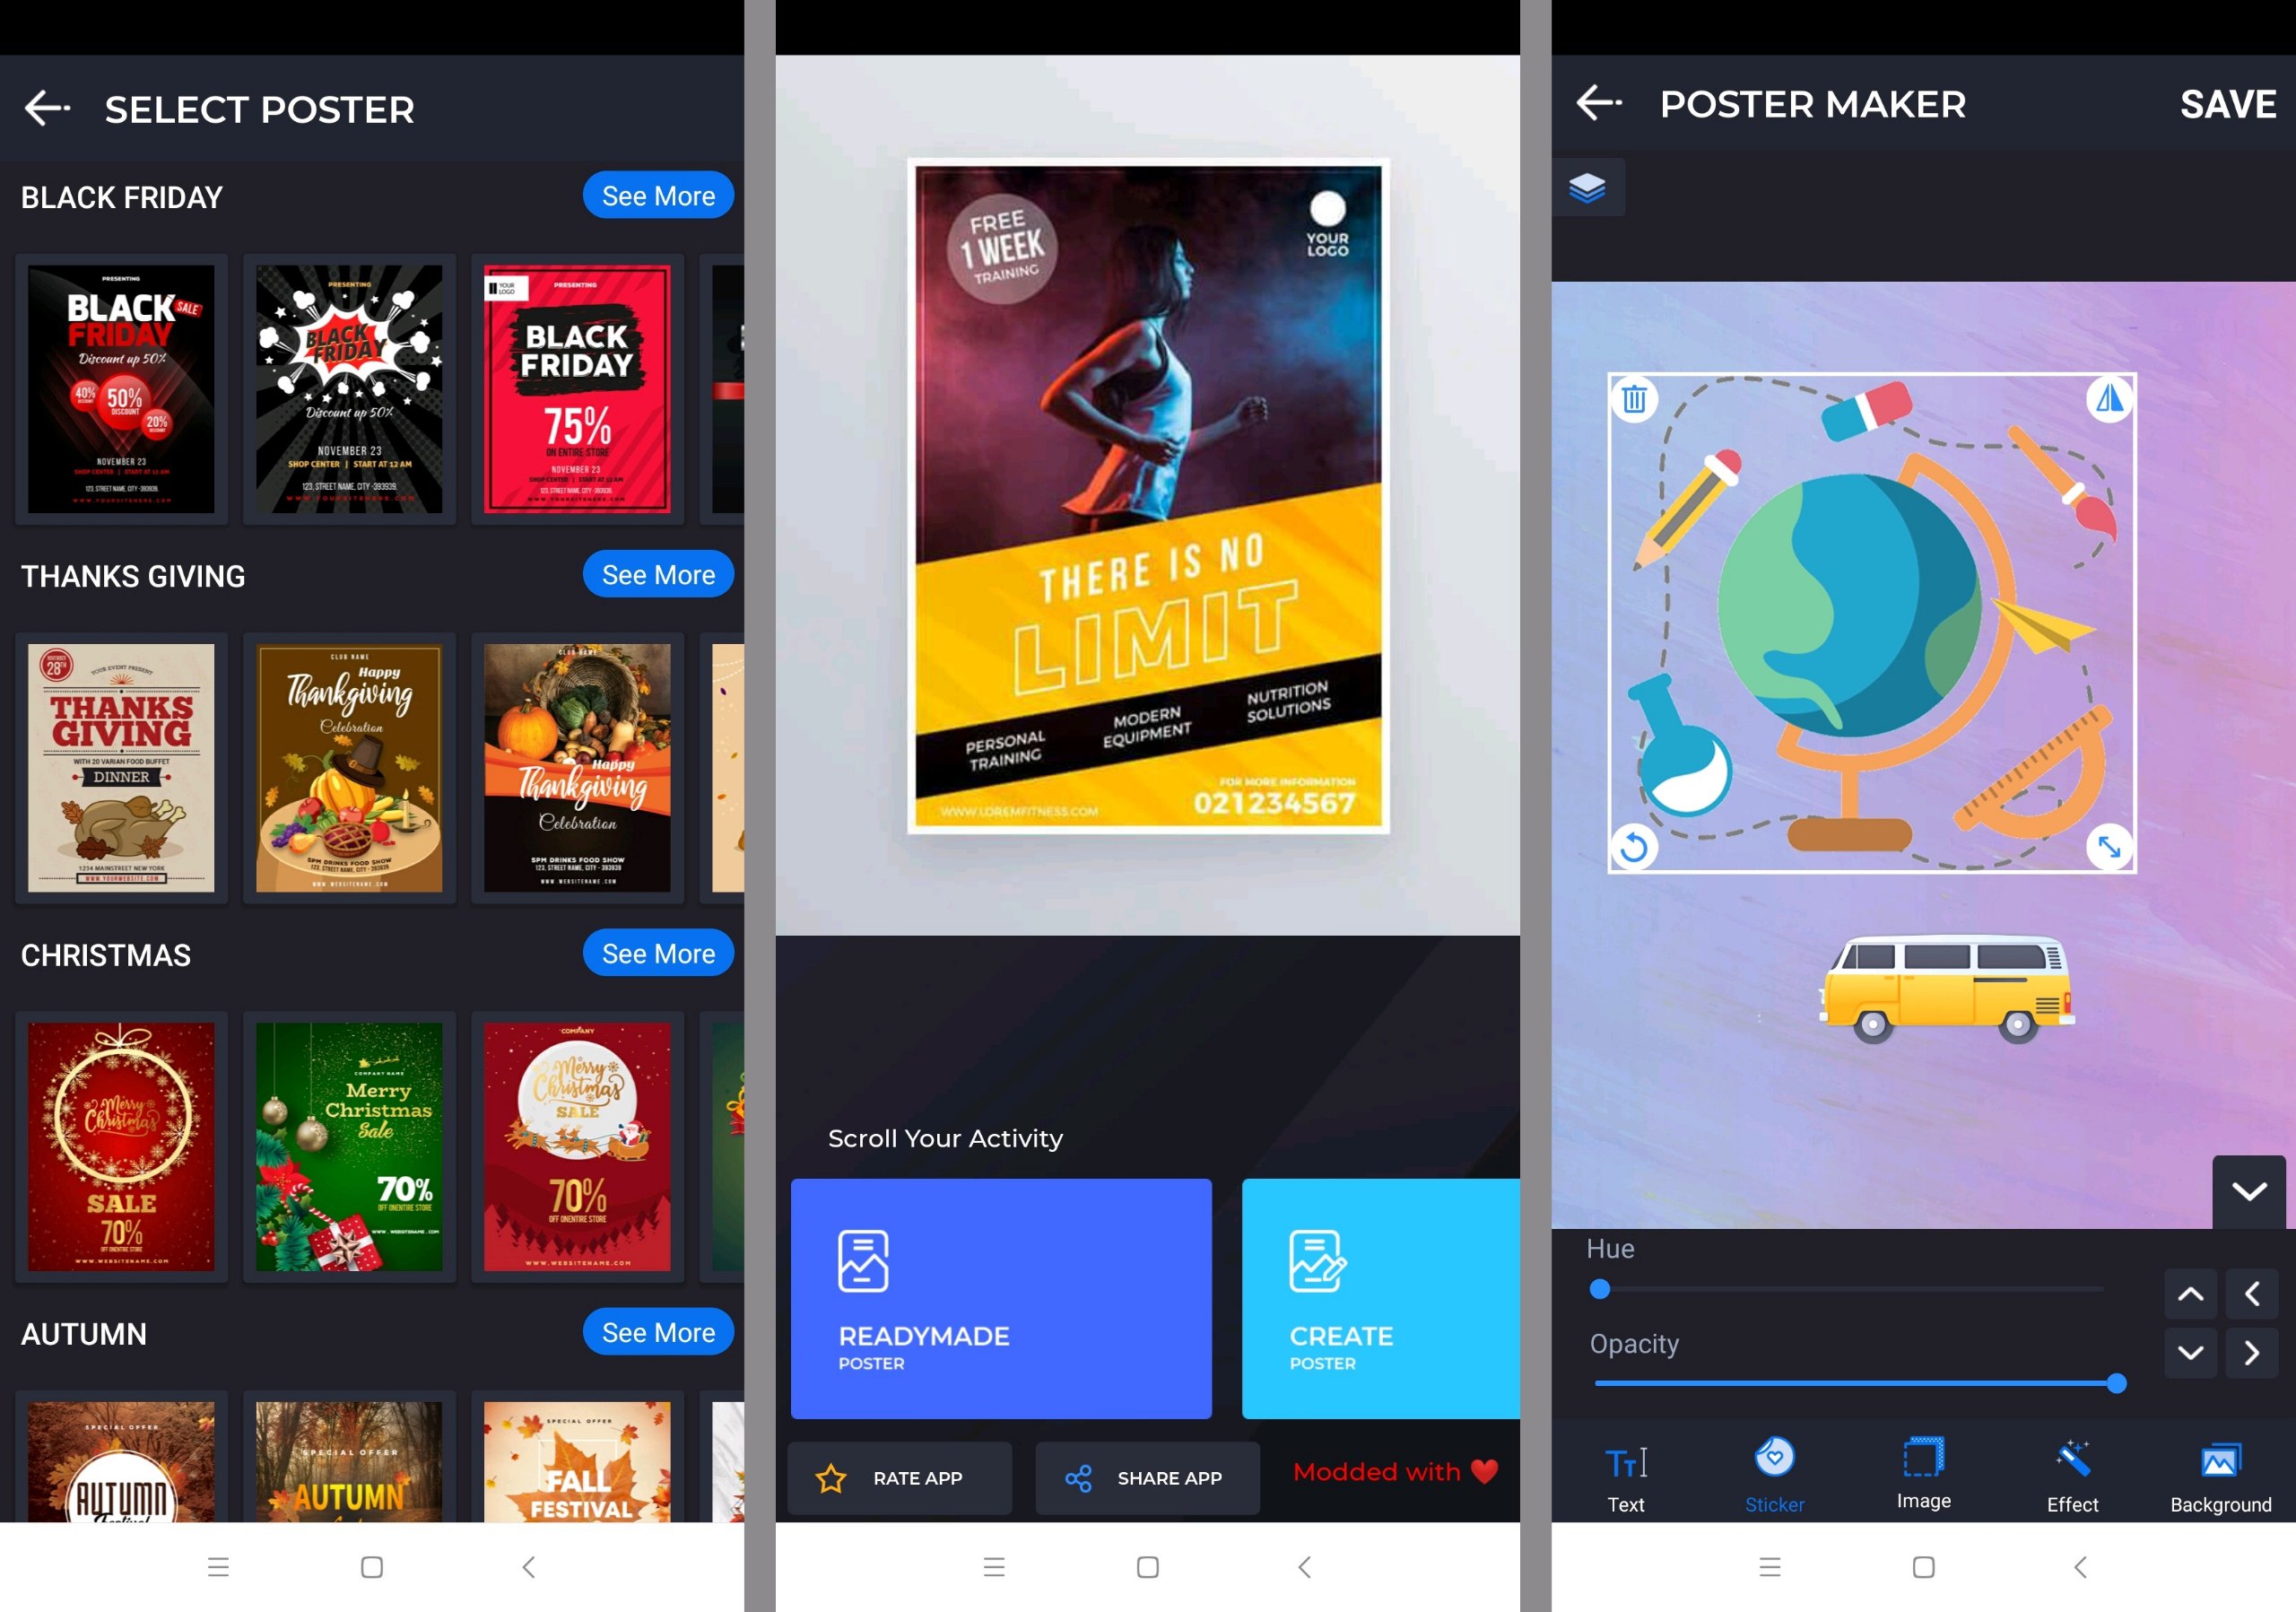See More Black Friday posters
Screen dimensions: 2296x1612
(658, 196)
